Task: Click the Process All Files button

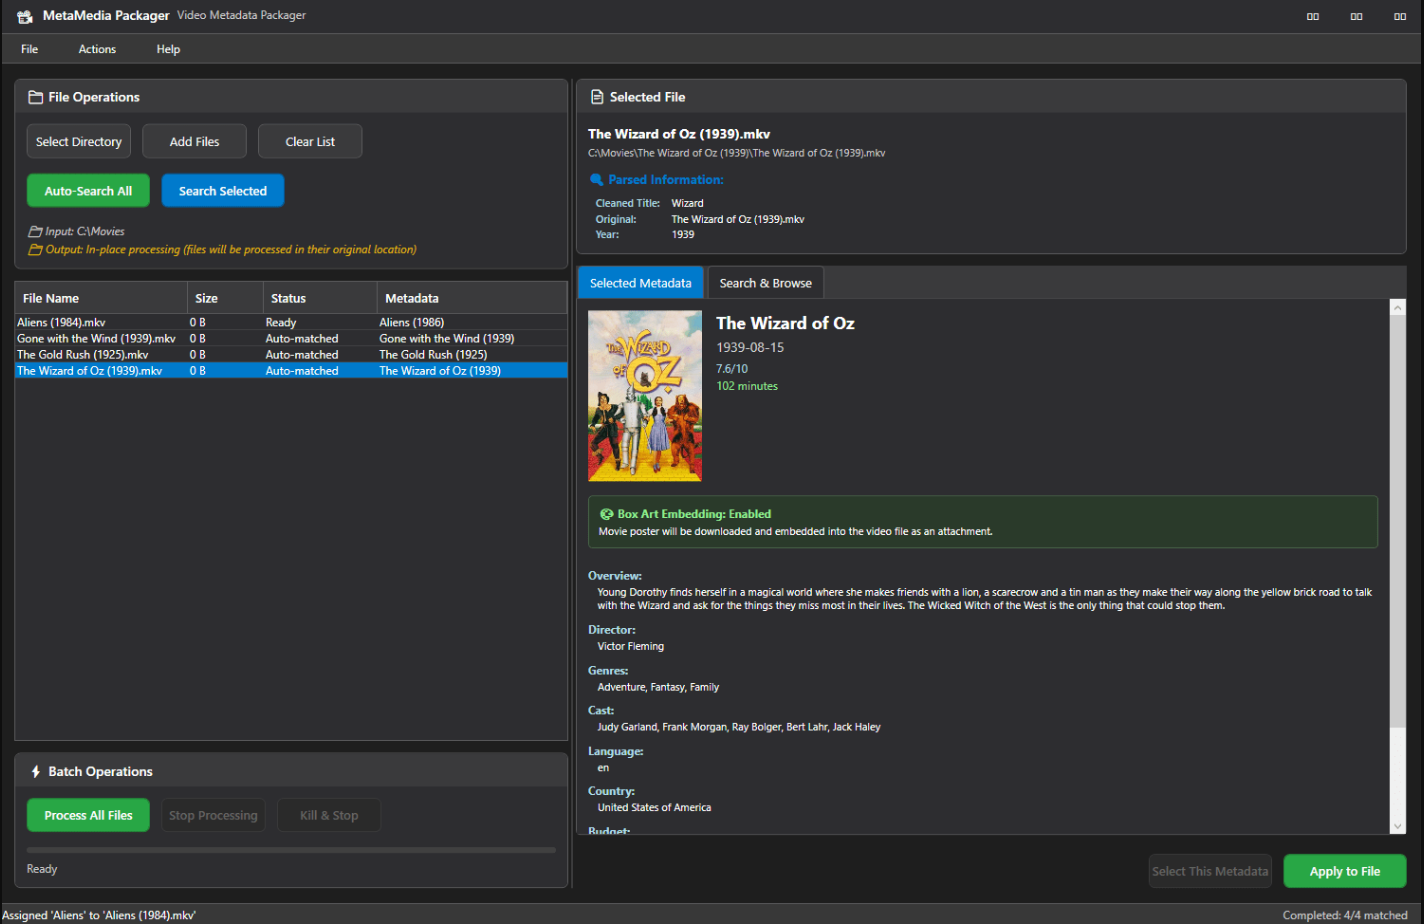Action: 88,815
